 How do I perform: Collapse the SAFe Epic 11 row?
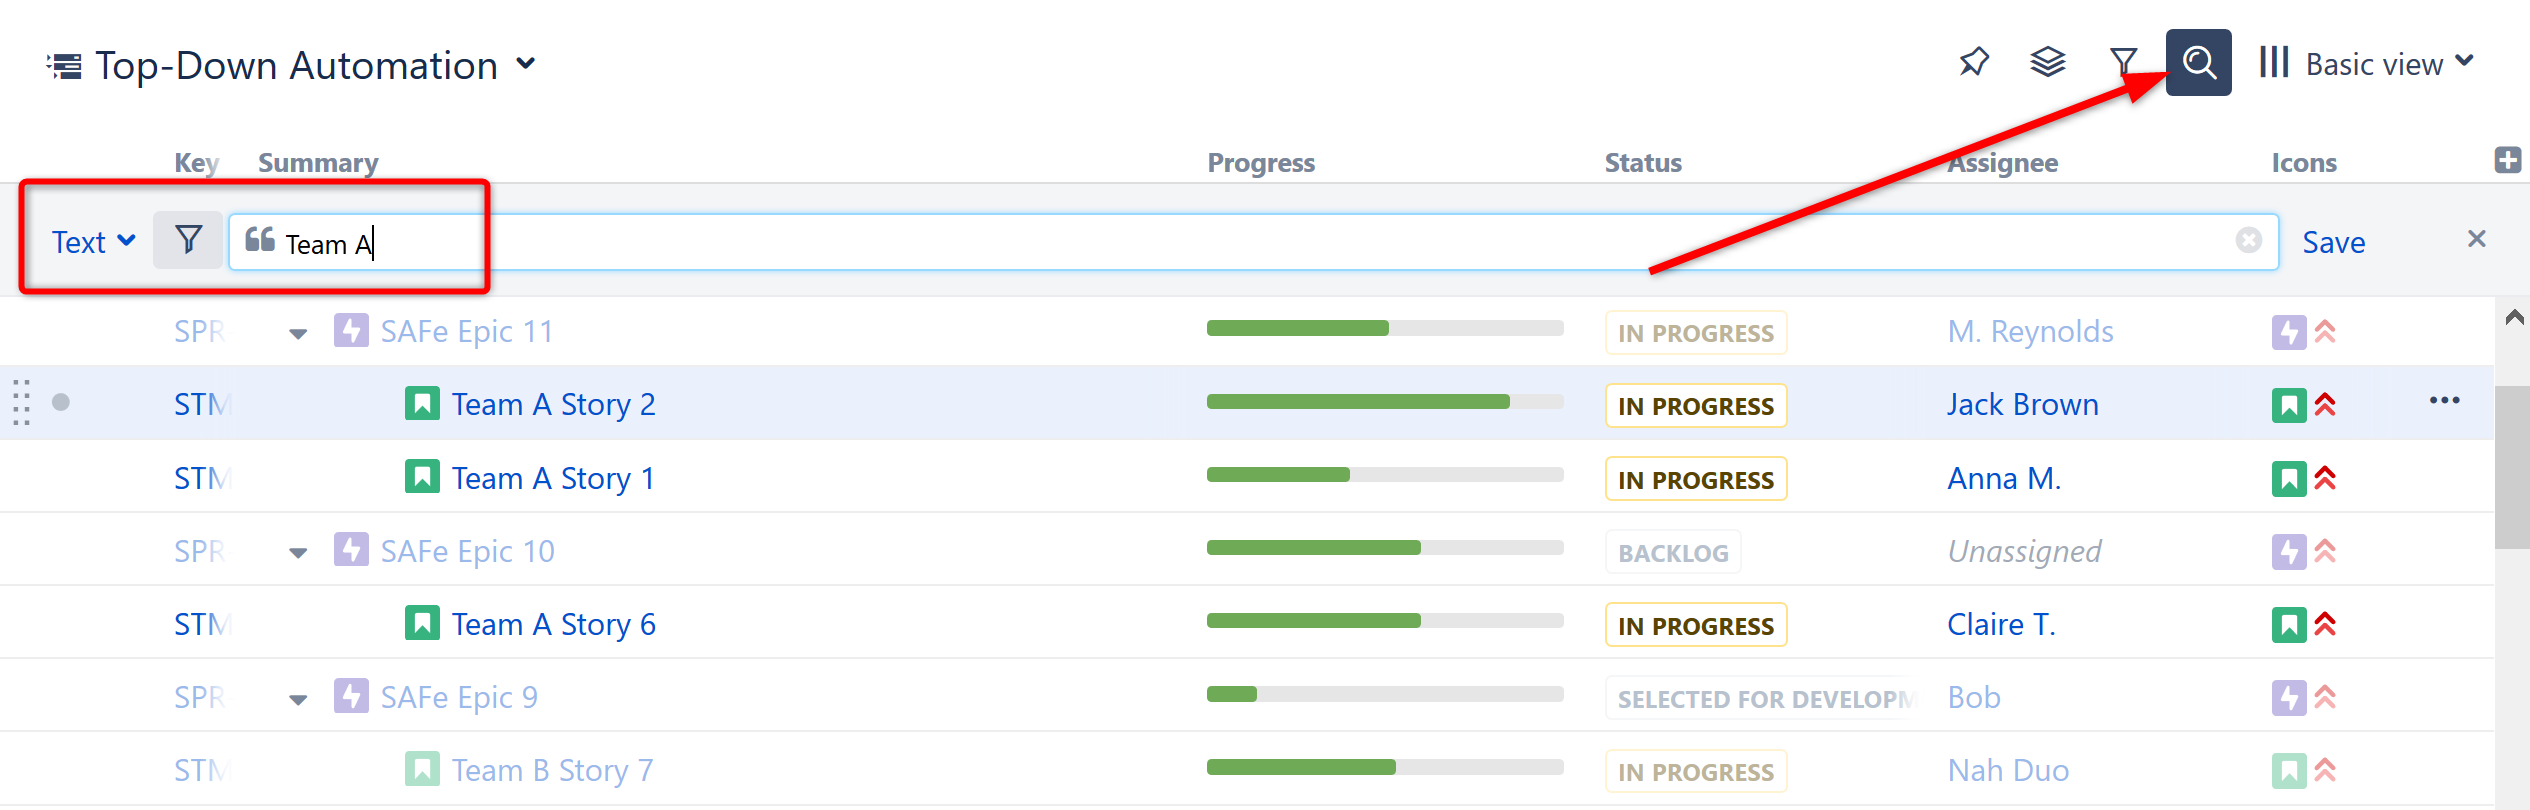(x=298, y=334)
